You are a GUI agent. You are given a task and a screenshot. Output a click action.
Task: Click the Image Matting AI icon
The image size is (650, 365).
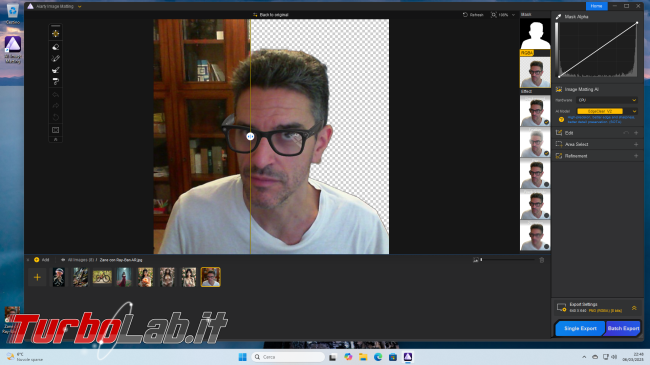coord(559,89)
